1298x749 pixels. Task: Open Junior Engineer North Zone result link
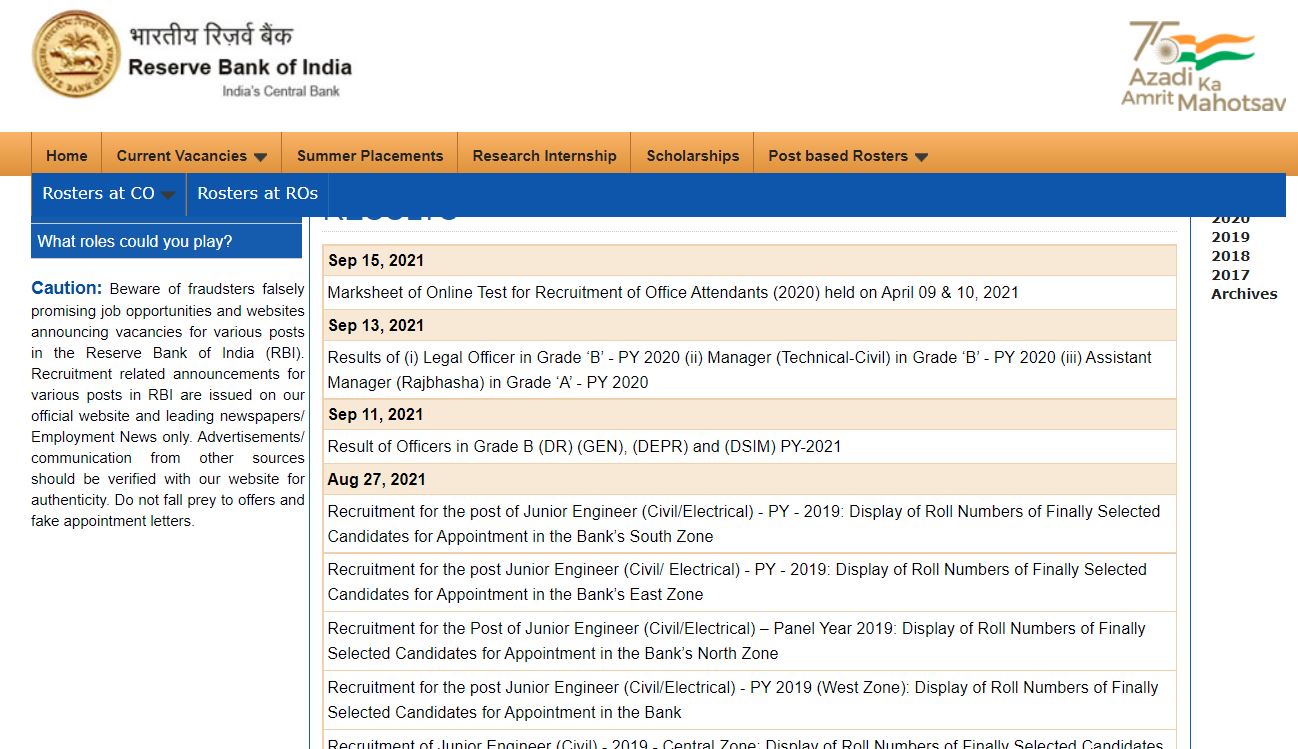click(x=737, y=641)
